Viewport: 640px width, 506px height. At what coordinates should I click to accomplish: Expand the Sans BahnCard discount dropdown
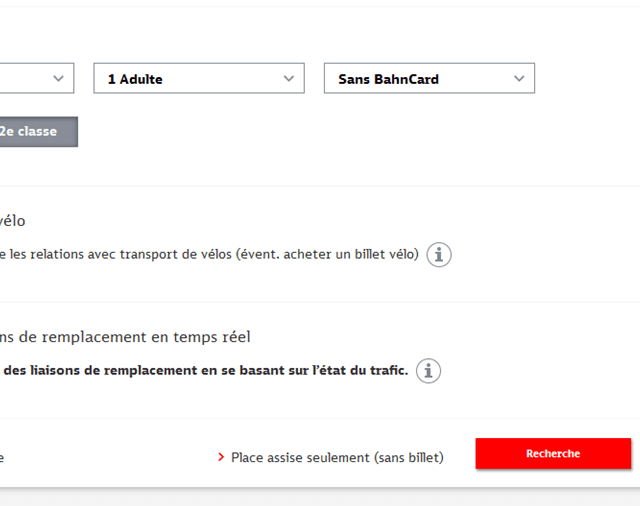click(x=429, y=78)
